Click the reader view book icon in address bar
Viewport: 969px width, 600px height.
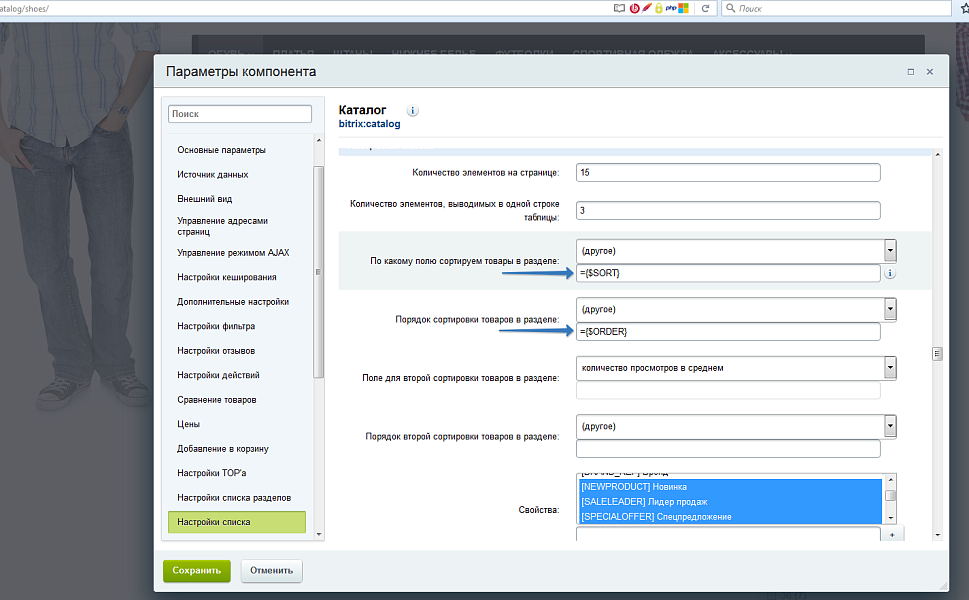tap(619, 8)
